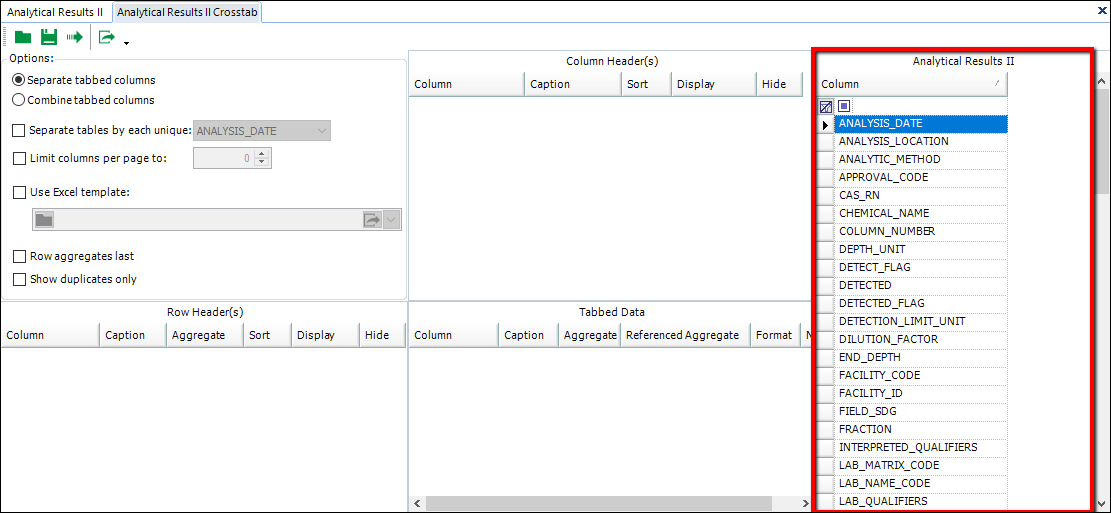Expand the Excel template dropdown arrow
This screenshot has width=1111, height=513.
392,220
